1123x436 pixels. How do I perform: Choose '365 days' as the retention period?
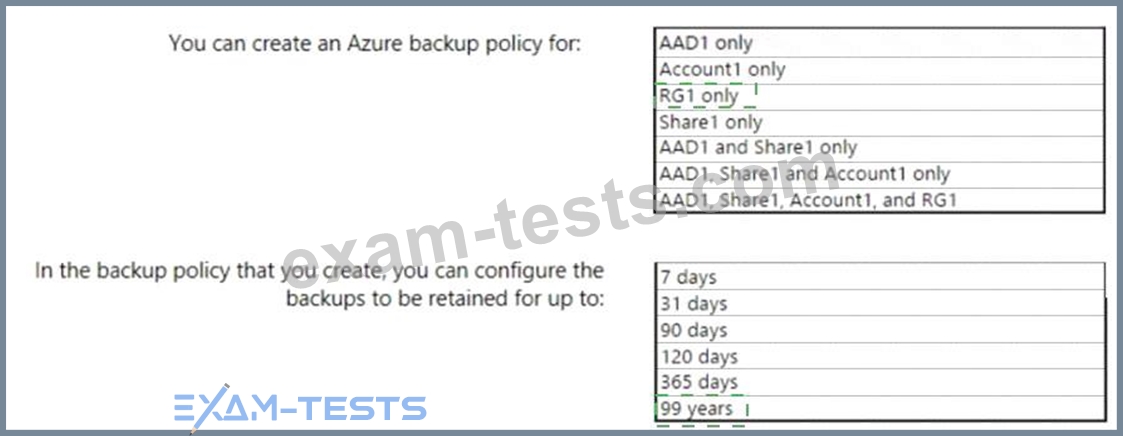880,382
